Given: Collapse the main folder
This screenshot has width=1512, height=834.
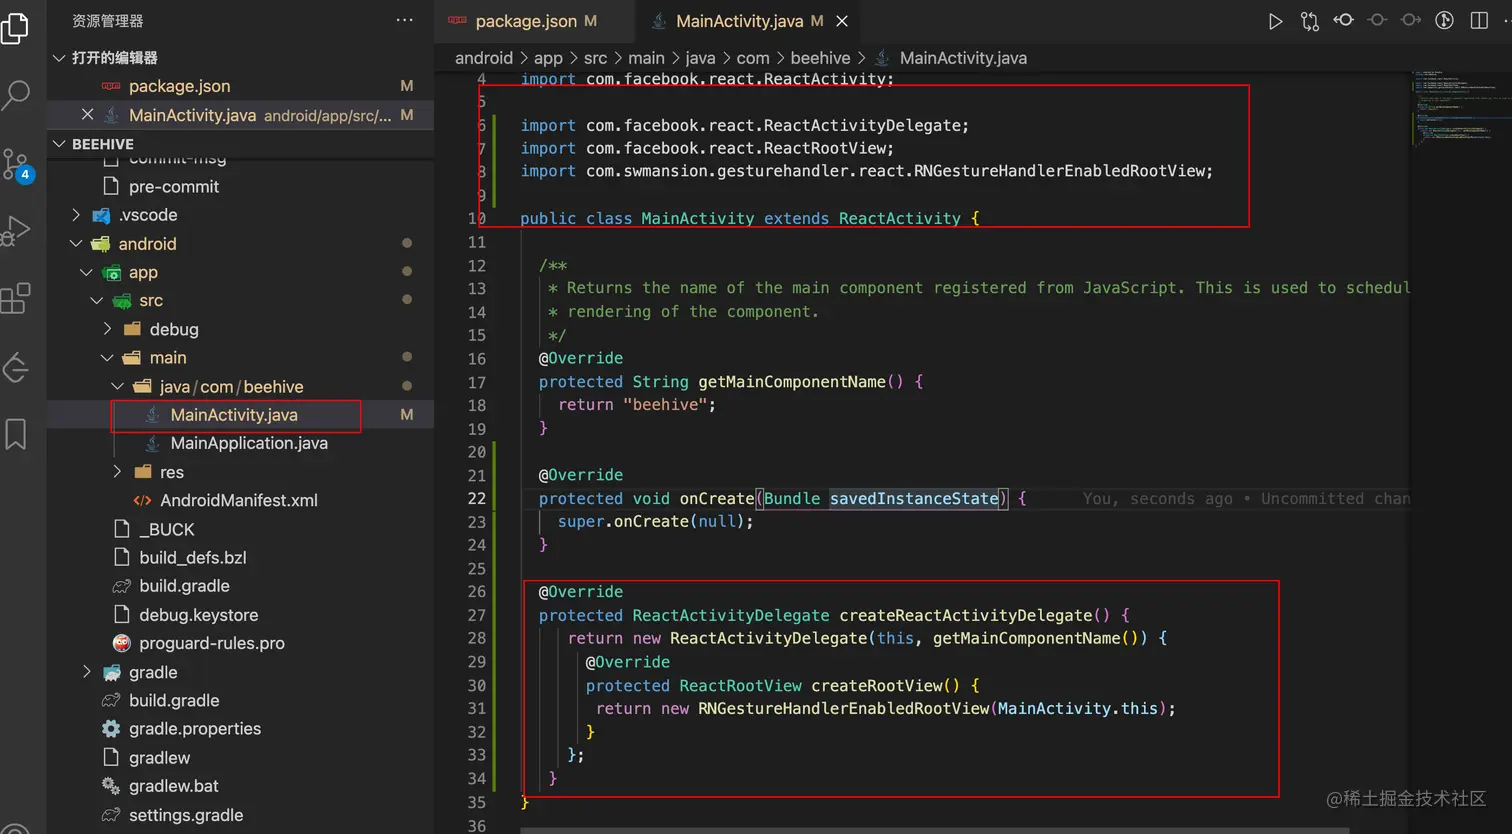Looking at the screenshot, I should 108,358.
